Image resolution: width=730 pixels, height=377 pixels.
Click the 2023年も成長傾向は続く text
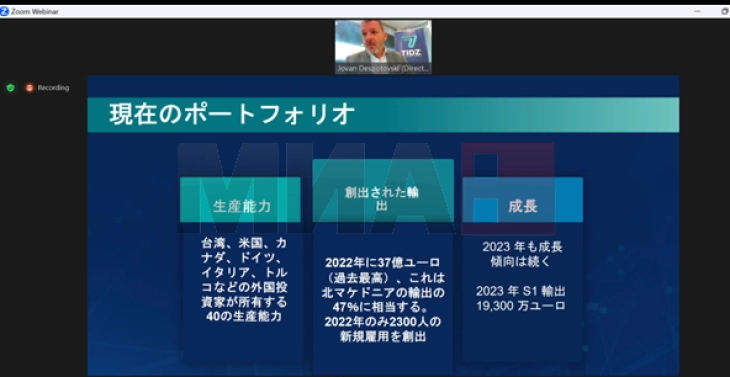522,254
